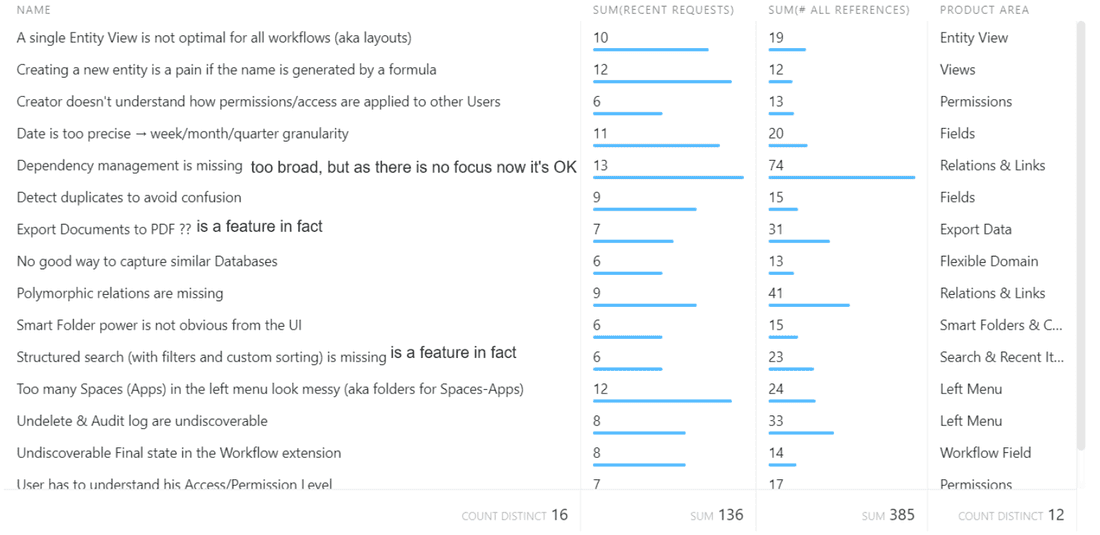1100x535 pixels.
Task: Open "Undelete & Audit log are undiscoverable" item
Action: point(142,422)
